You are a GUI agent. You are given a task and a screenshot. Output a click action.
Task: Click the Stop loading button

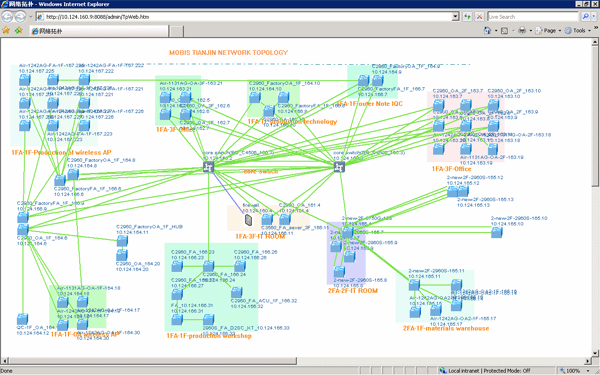click(x=479, y=16)
